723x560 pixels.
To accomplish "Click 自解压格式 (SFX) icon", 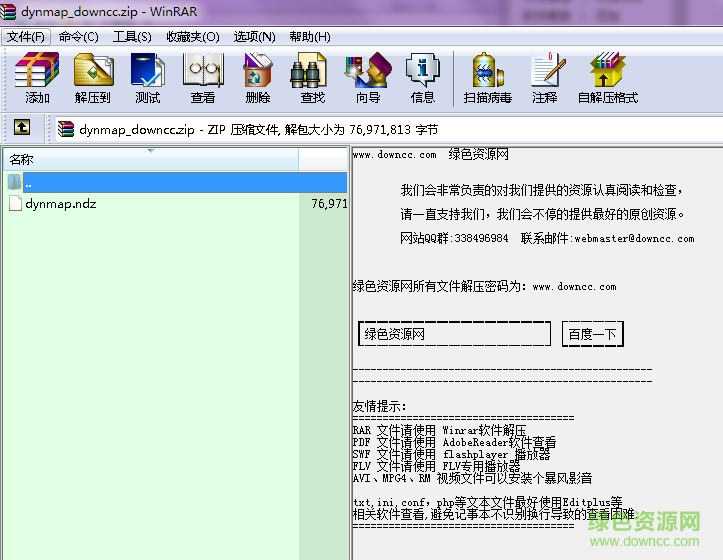I will [x=608, y=78].
